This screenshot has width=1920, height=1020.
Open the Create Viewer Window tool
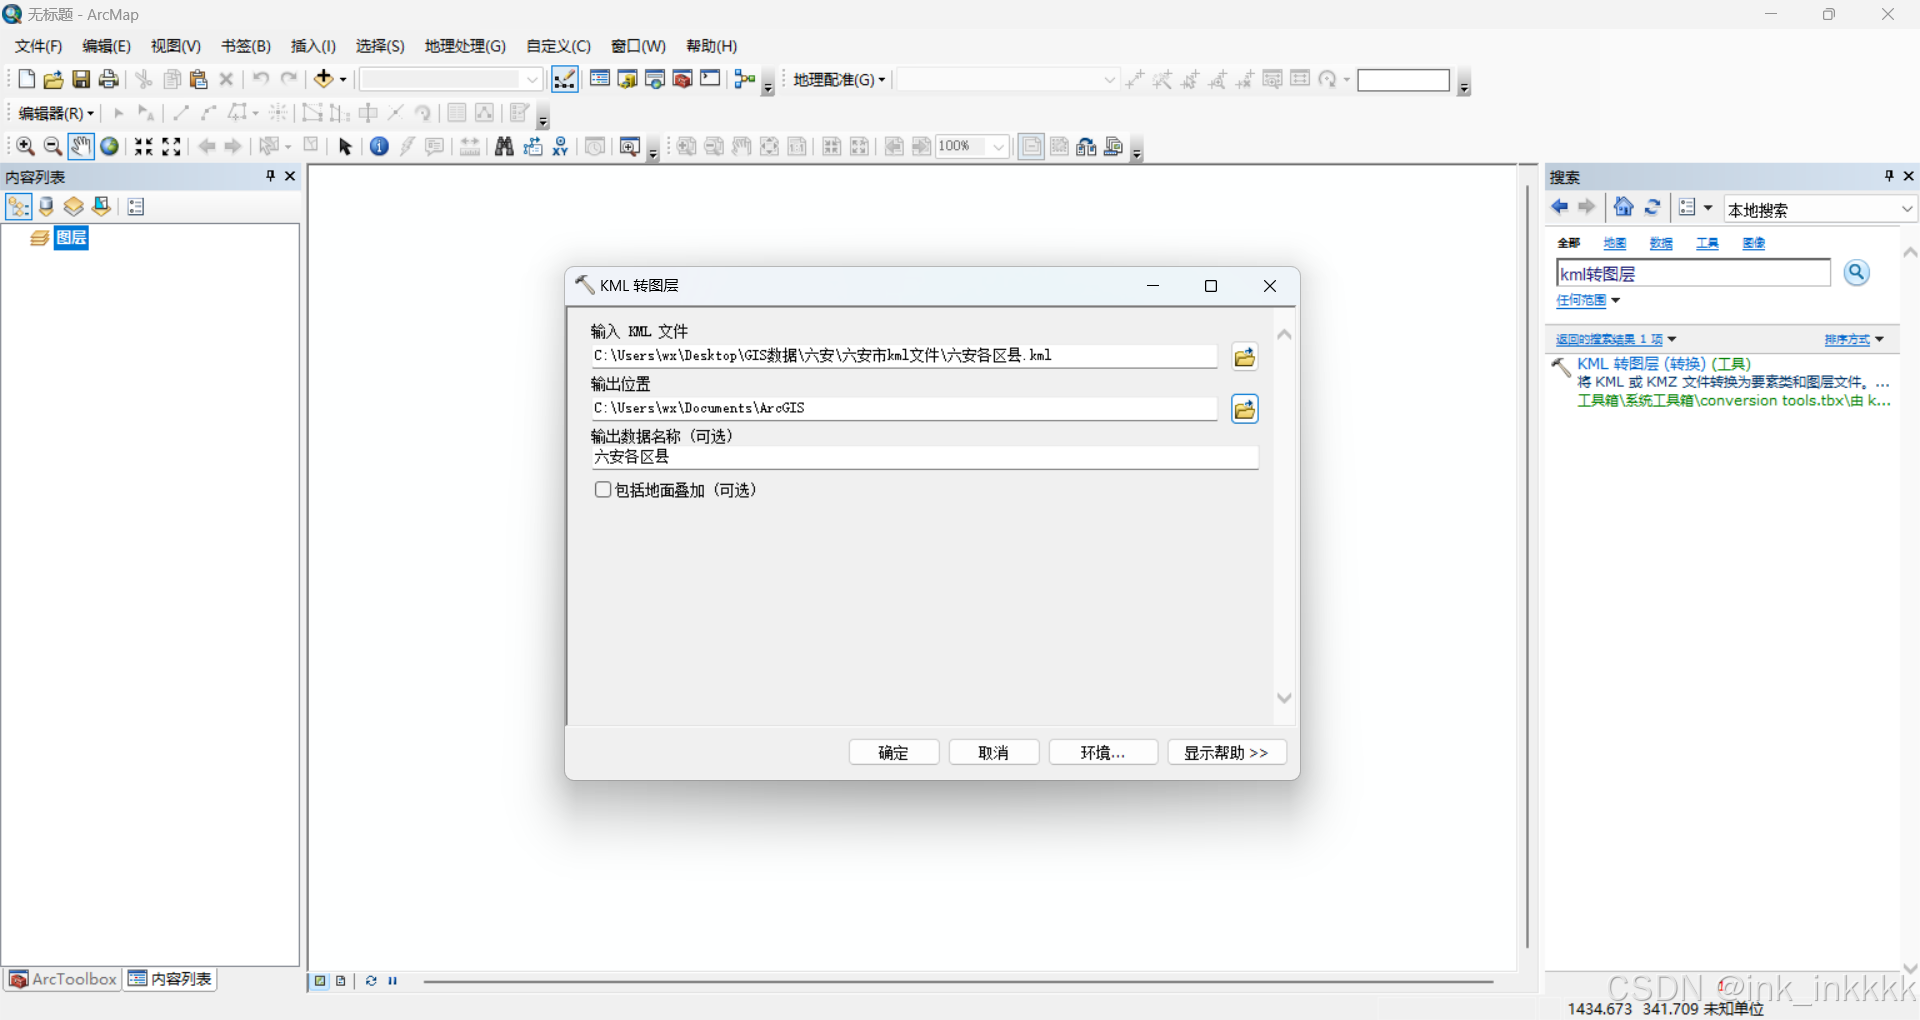pyautogui.click(x=629, y=147)
